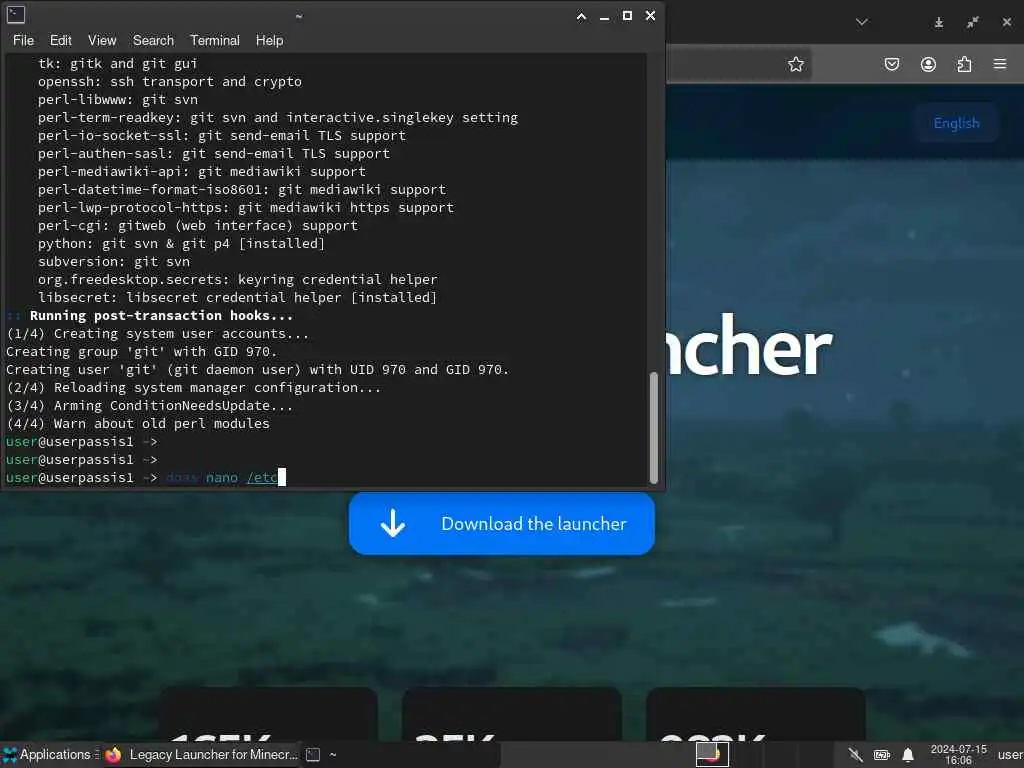Click '(3/4) Arming ConditionNeedsUpdate' line
Screen dimensions: 1024x768
(x=150, y=406)
